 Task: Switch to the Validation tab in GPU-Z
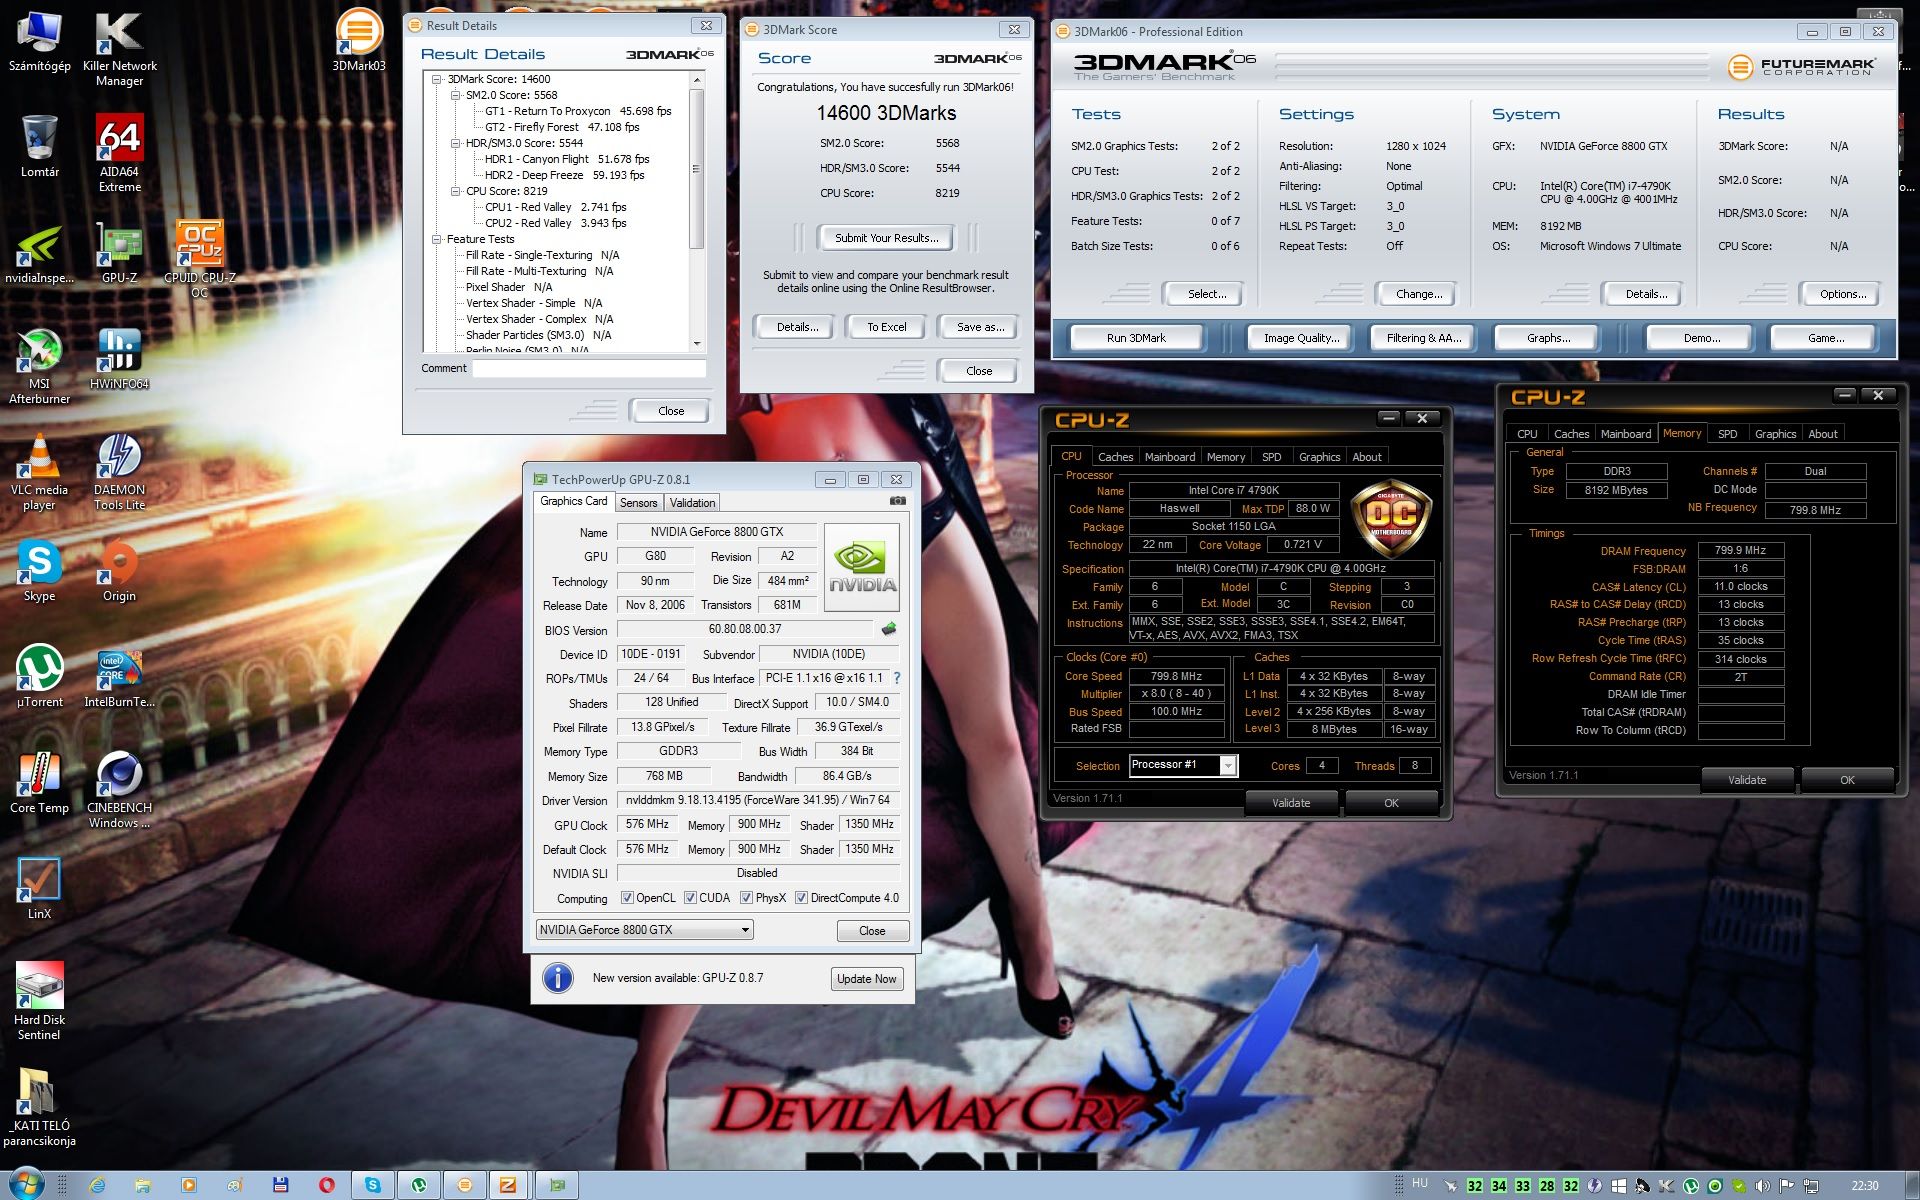[x=692, y=503]
